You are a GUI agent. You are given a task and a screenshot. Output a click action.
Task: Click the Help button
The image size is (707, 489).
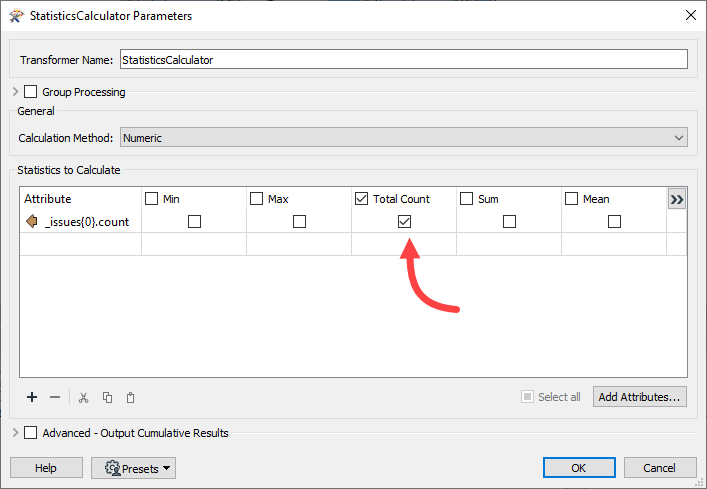click(46, 468)
